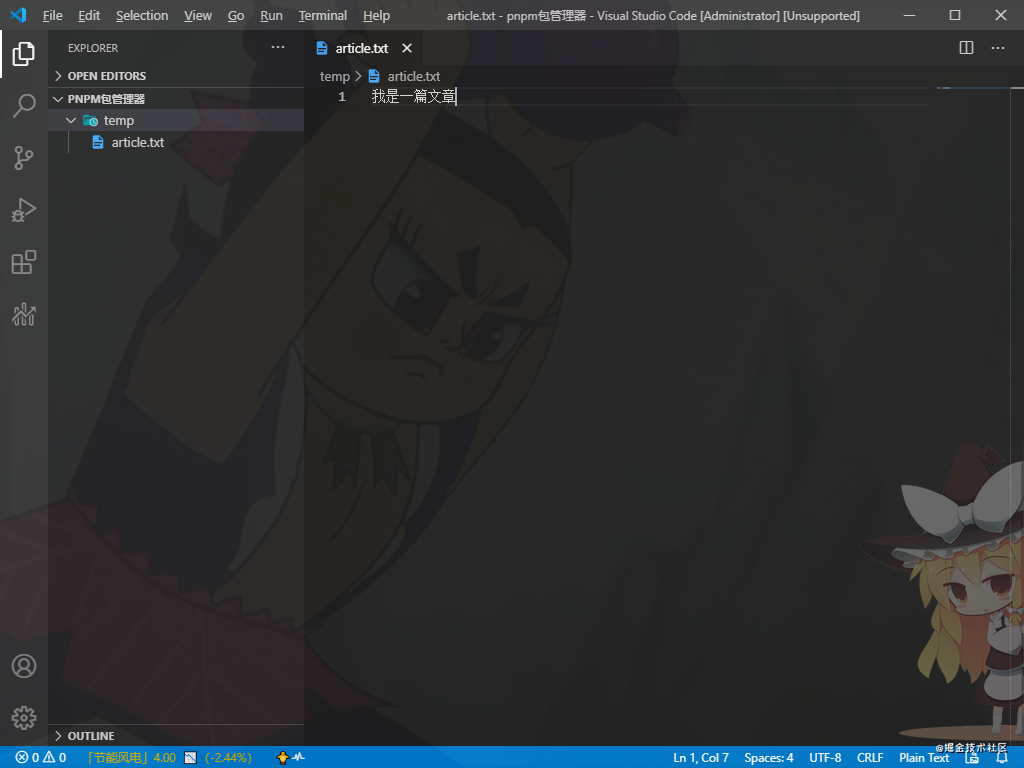This screenshot has height=768, width=1024.
Task: Open the Extensions view
Action: [24, 262]
